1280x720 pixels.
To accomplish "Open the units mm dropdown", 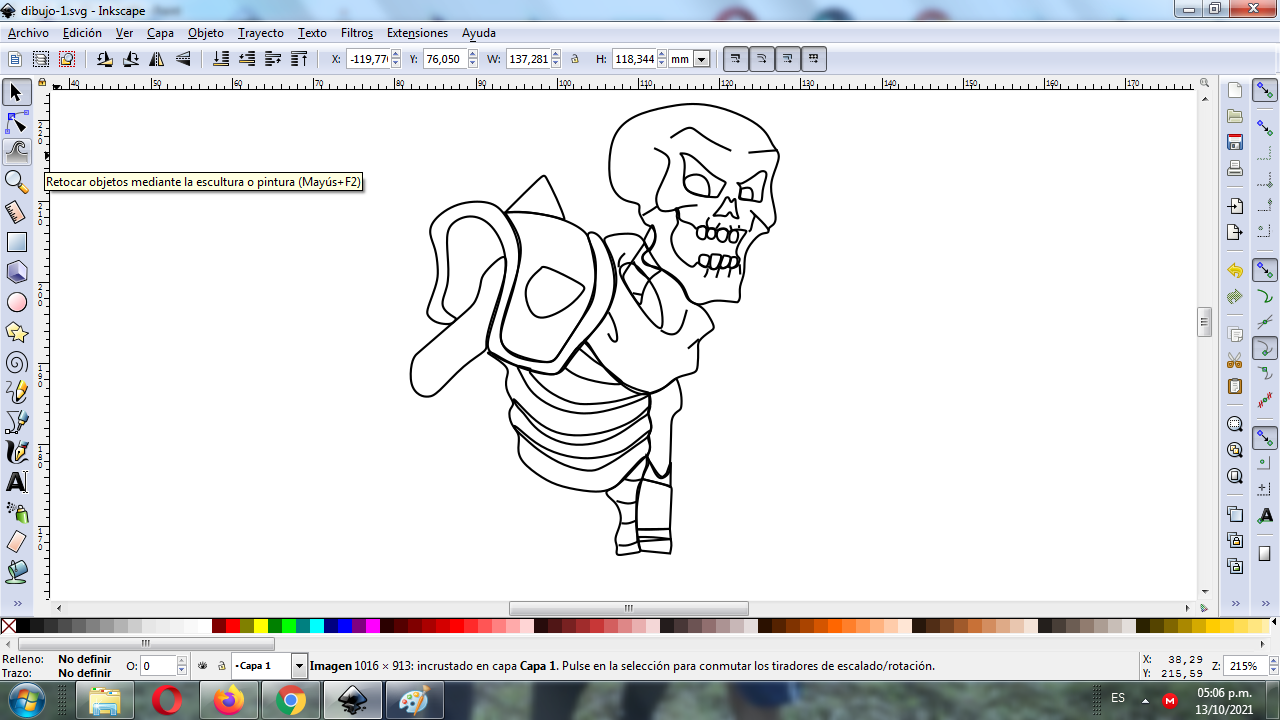I will [701, 59].
